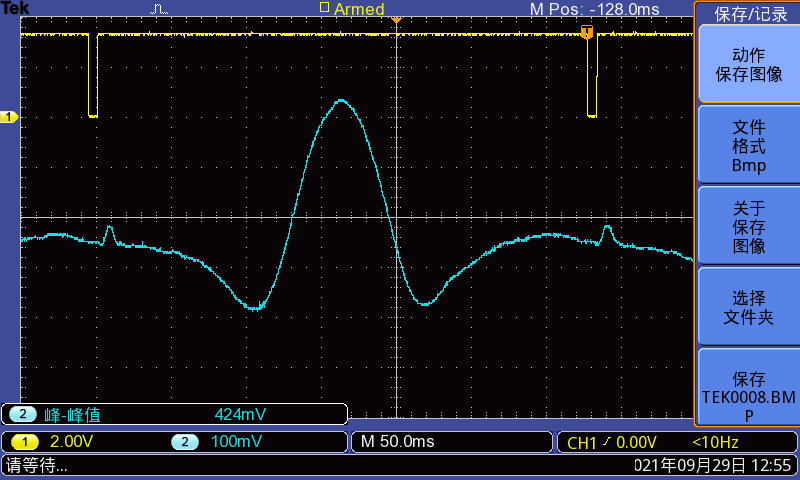Select the yellow channel 1 badge
The image size is (800, 480).
pyautogui.click(x=25, y=442)
